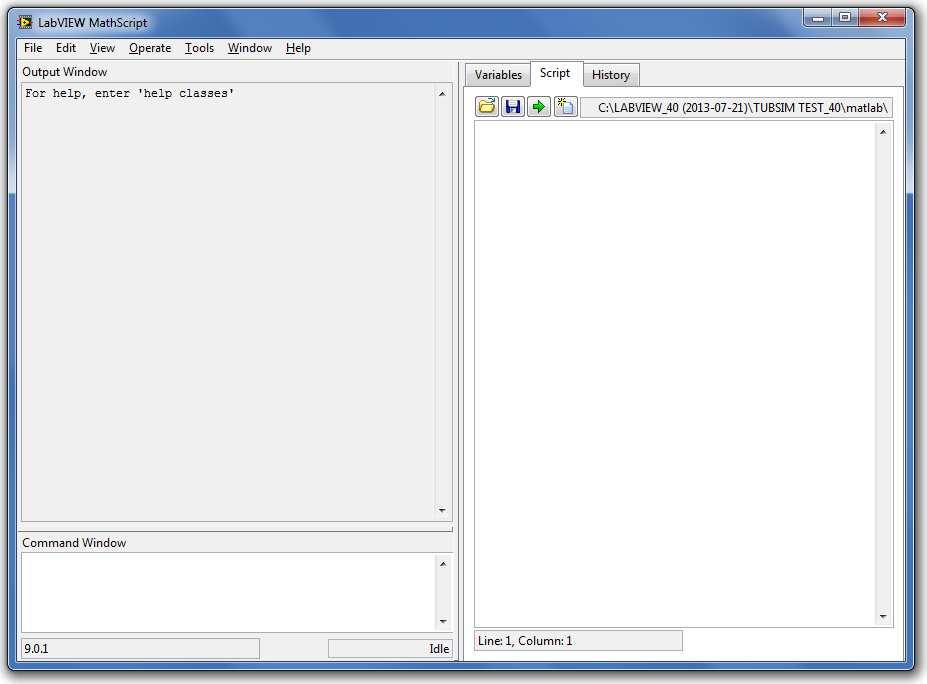Click the script editor up scroll arrow
The width and height of the screenshot is (927, 684).
883,132
